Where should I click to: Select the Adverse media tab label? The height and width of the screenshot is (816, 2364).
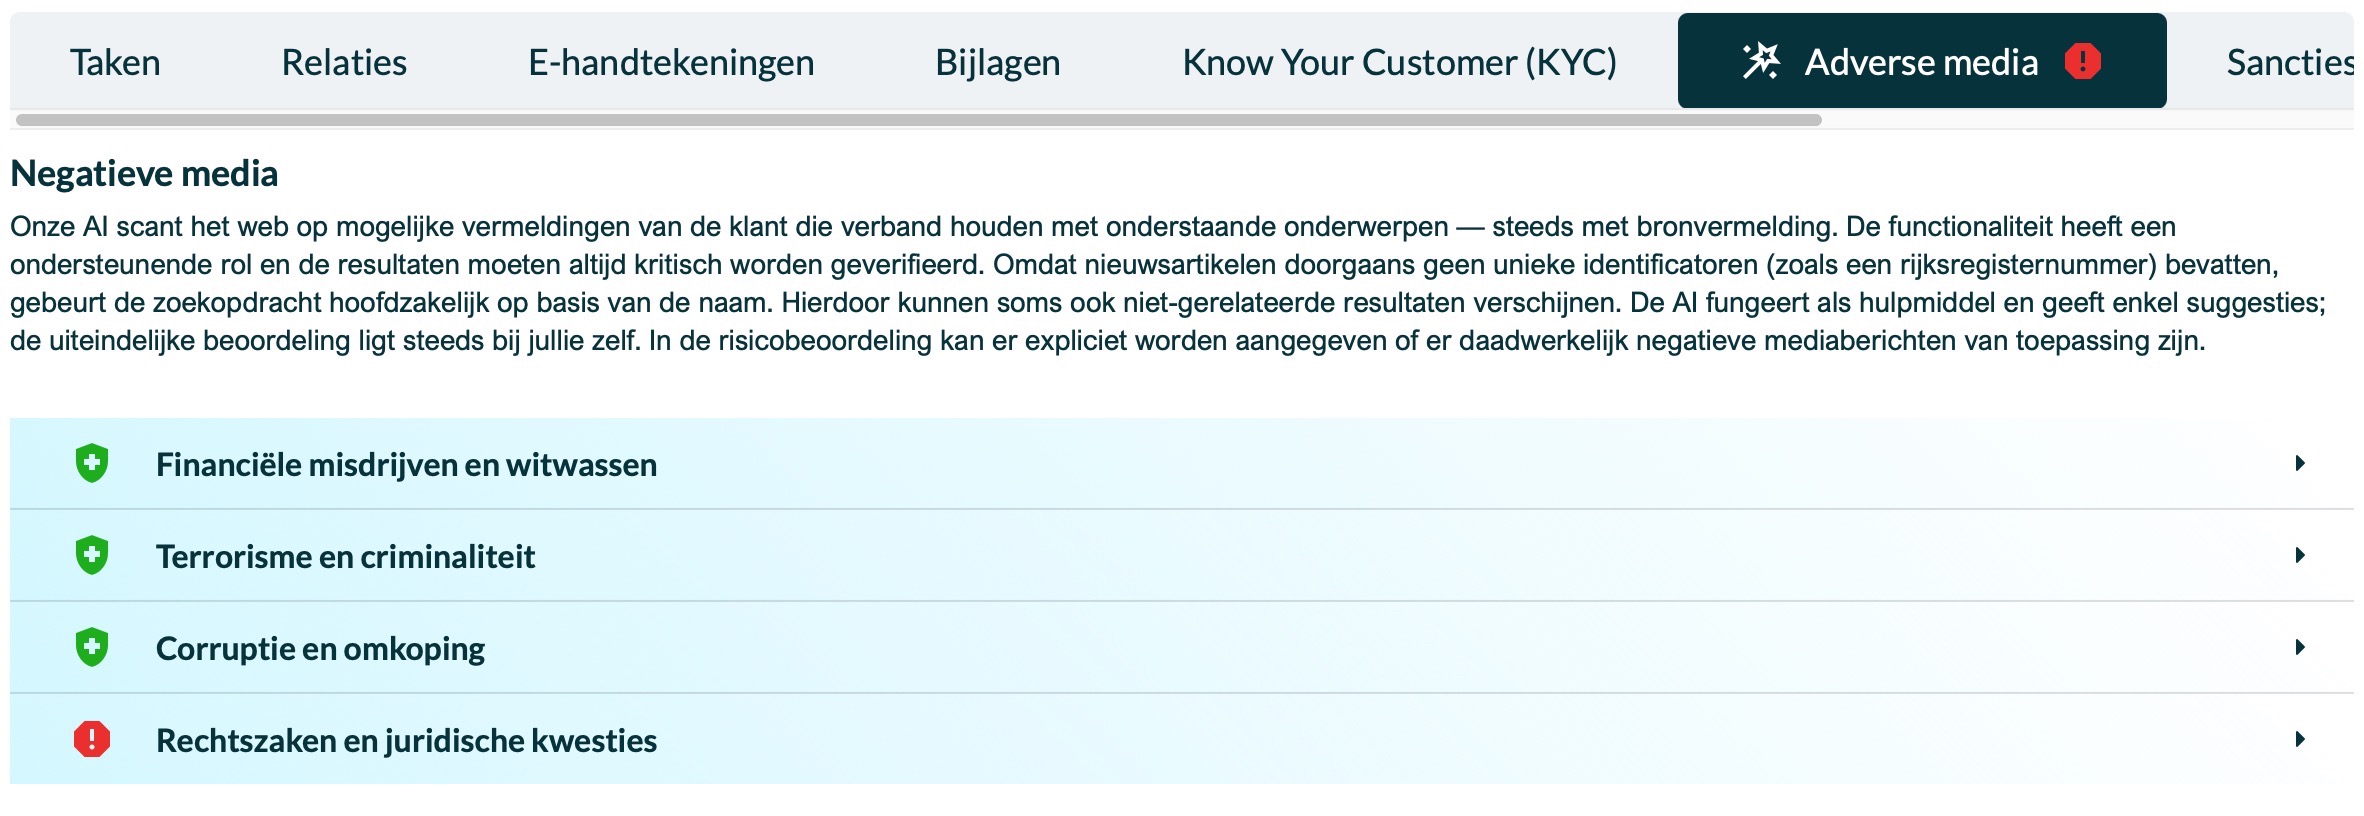point(1921,62)
